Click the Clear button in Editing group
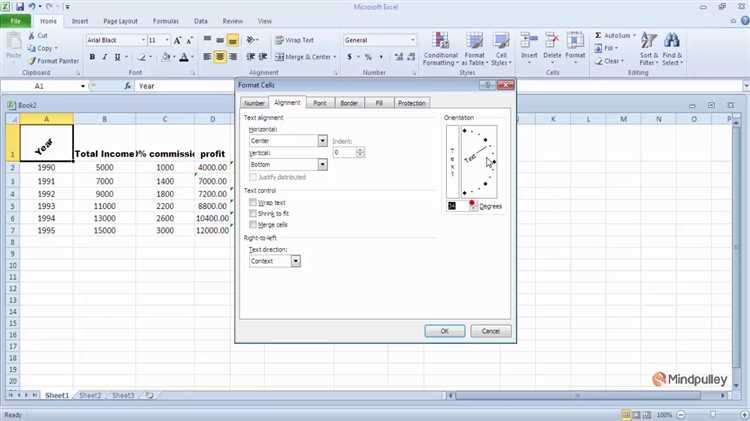750x421 pixels. click(609, 61)
